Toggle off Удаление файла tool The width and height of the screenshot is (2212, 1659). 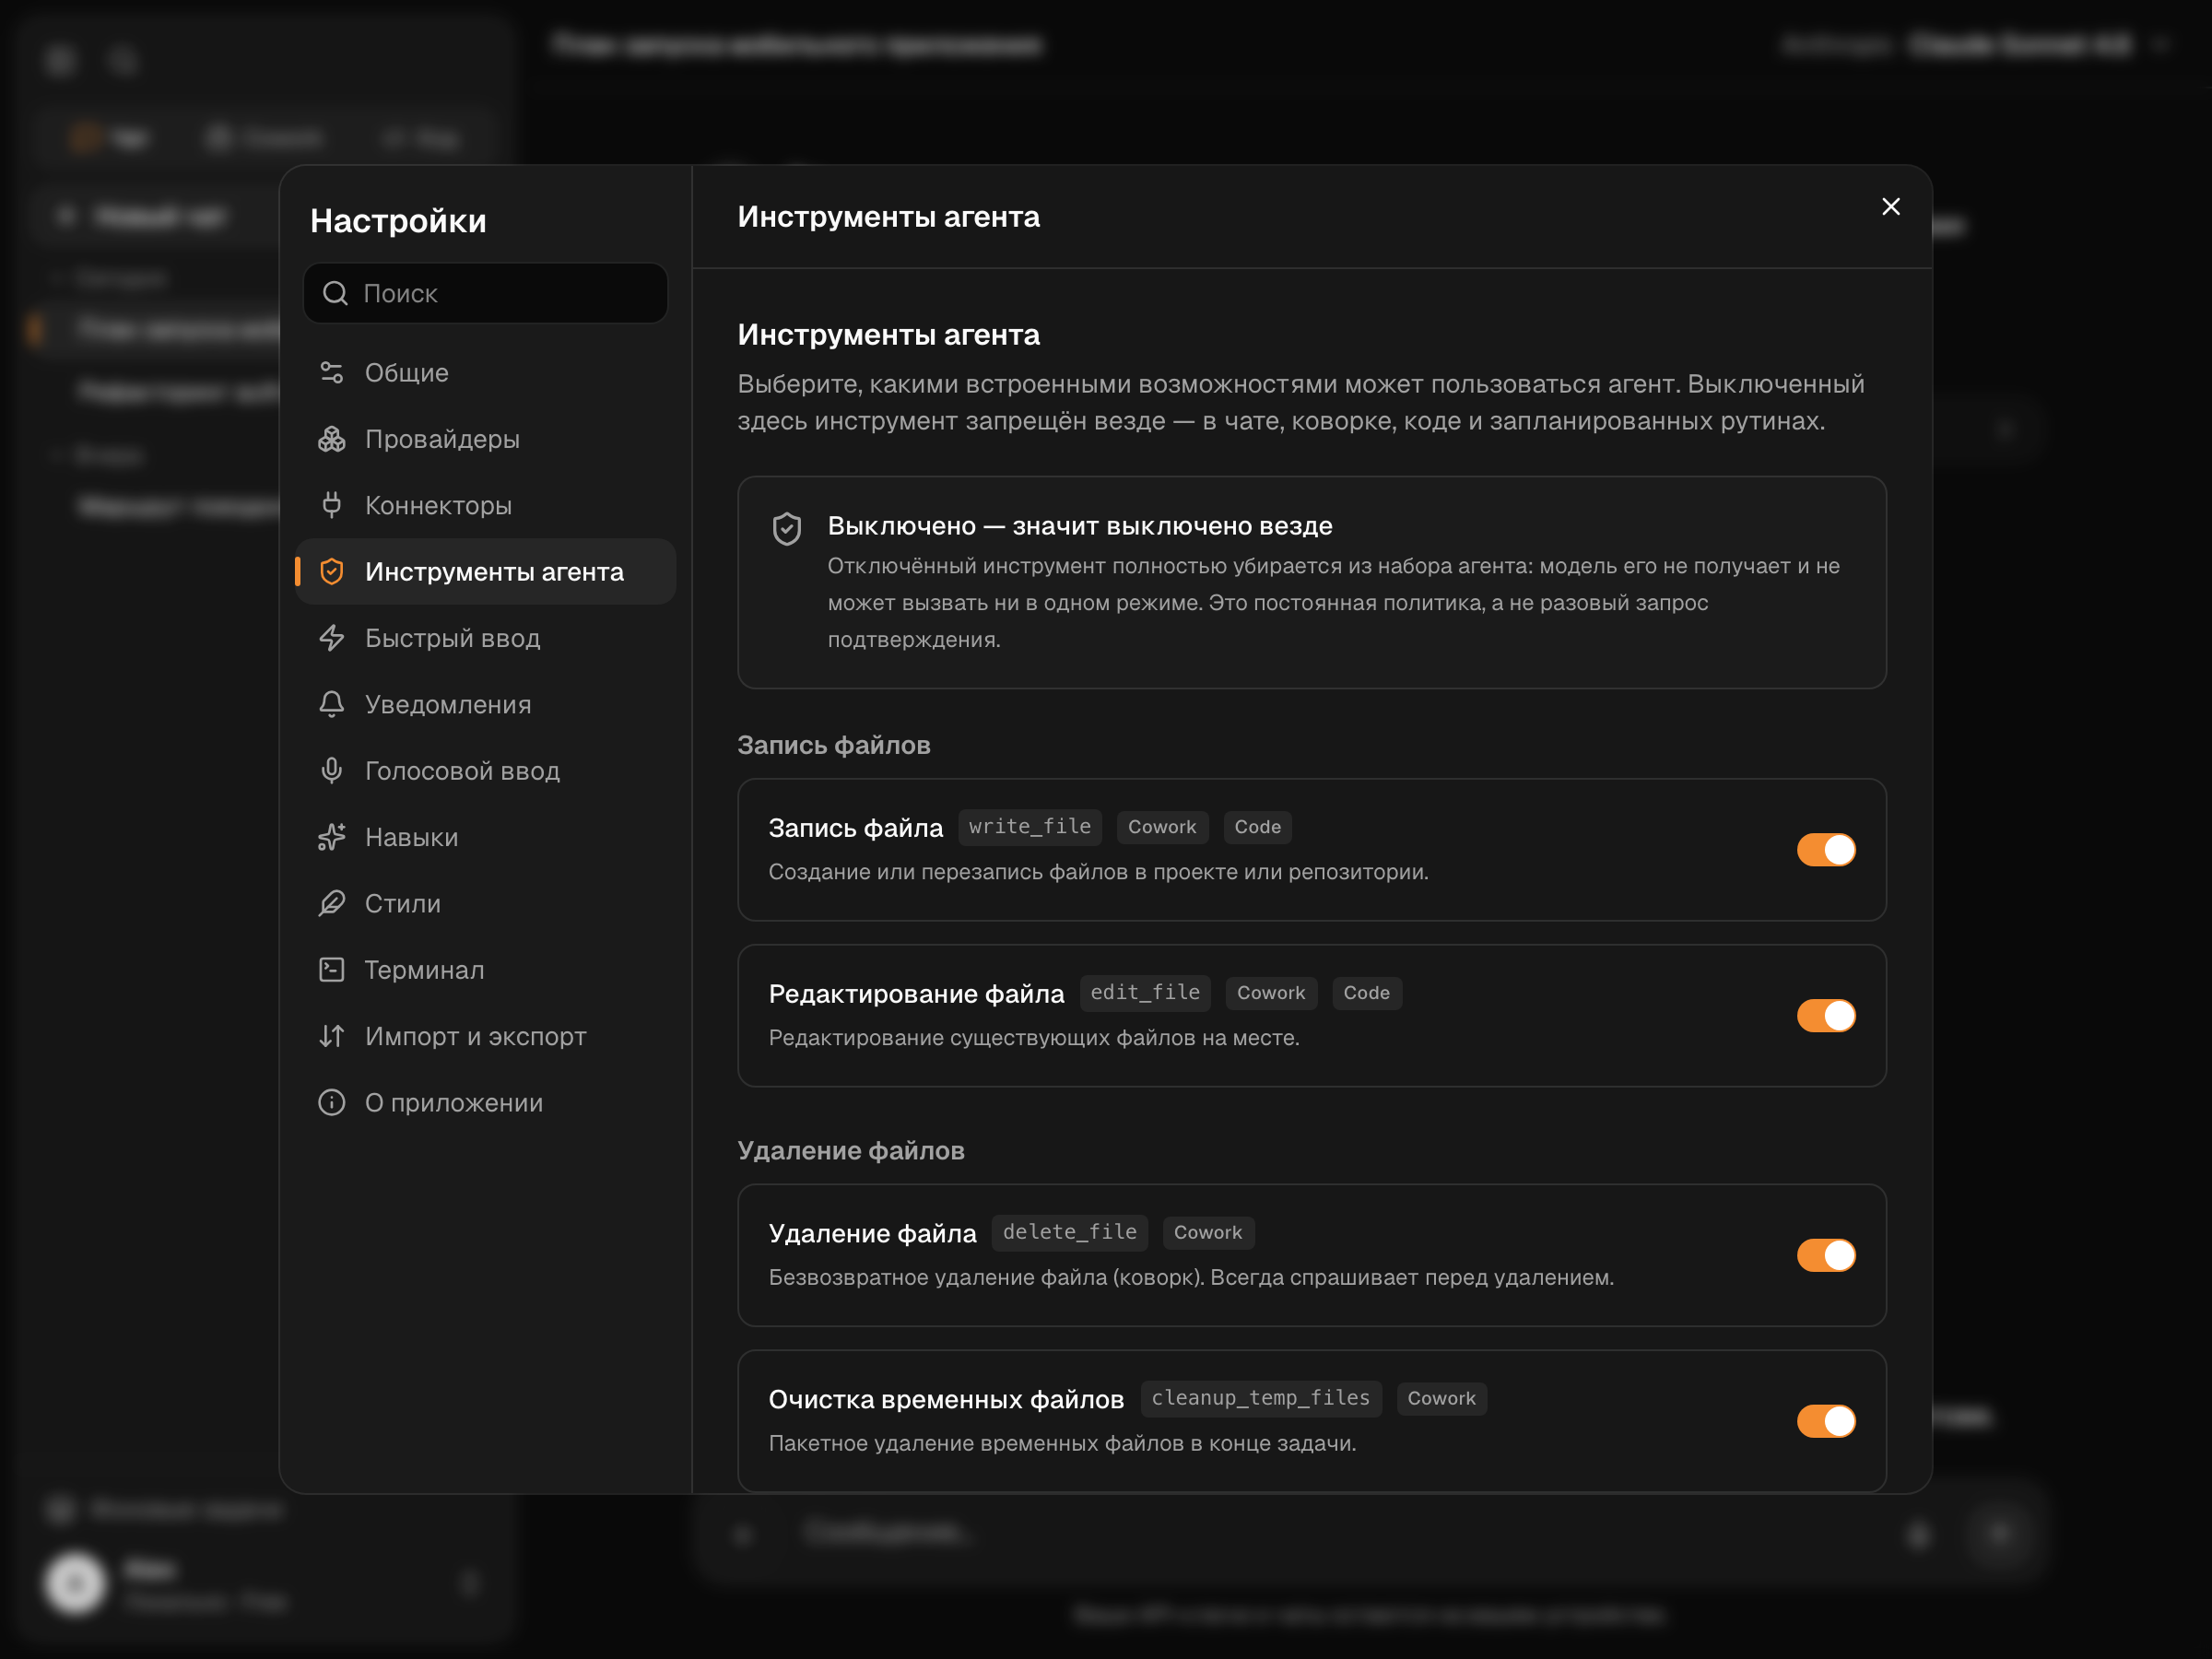[1826, 1255]
